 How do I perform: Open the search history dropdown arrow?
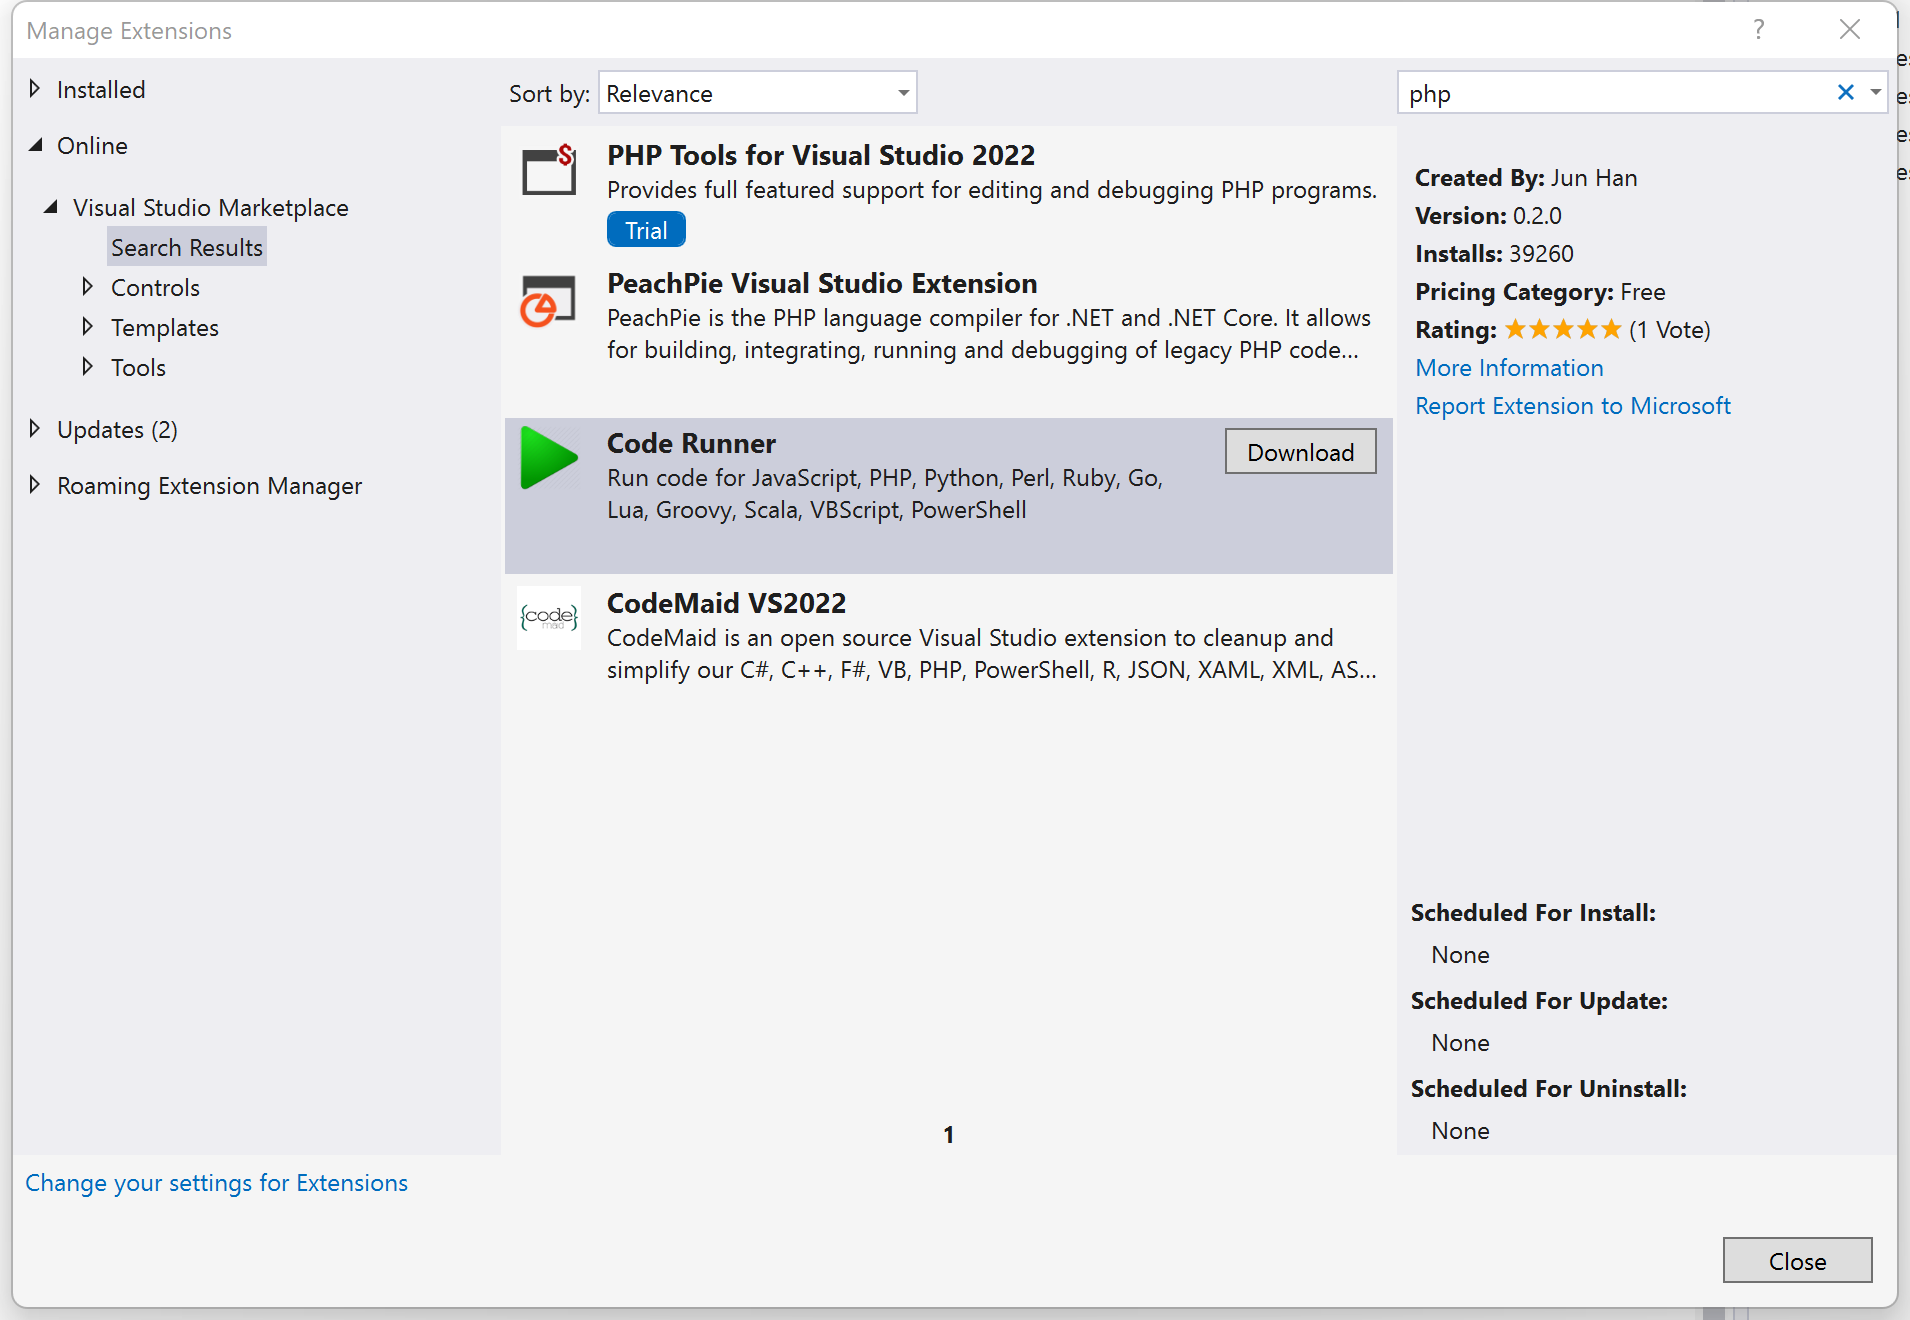(x=1875, y=92)
